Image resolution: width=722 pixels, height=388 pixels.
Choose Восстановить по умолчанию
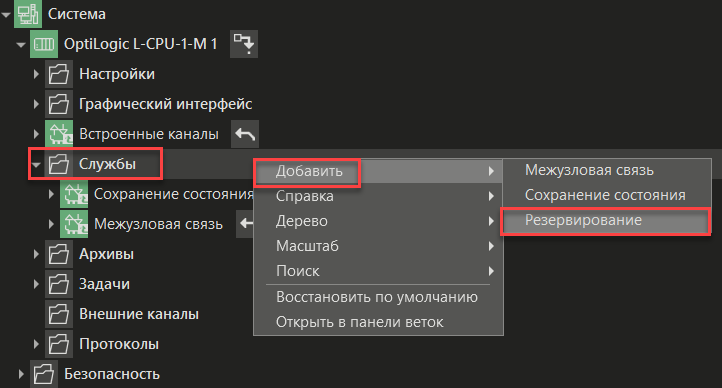tap(378, 297)
